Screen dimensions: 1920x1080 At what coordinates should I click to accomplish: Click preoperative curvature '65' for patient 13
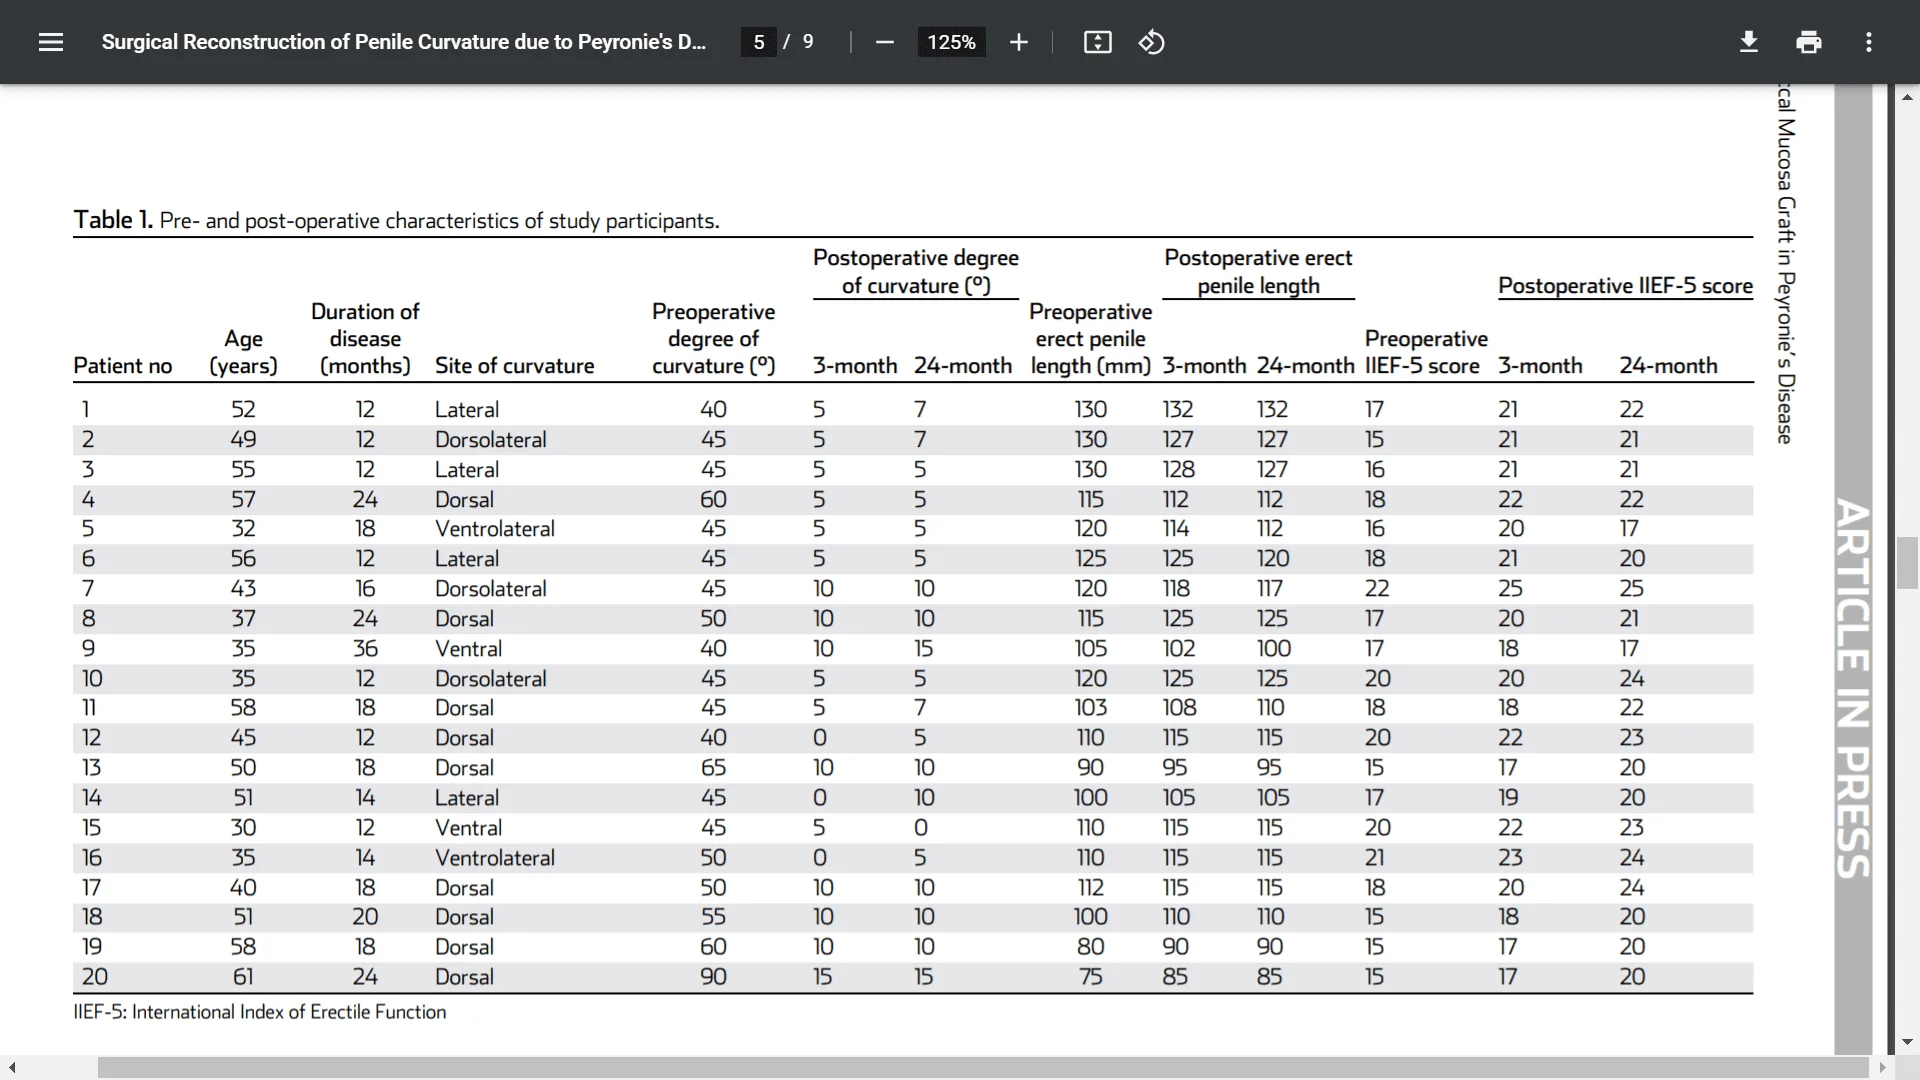point(713,768)
